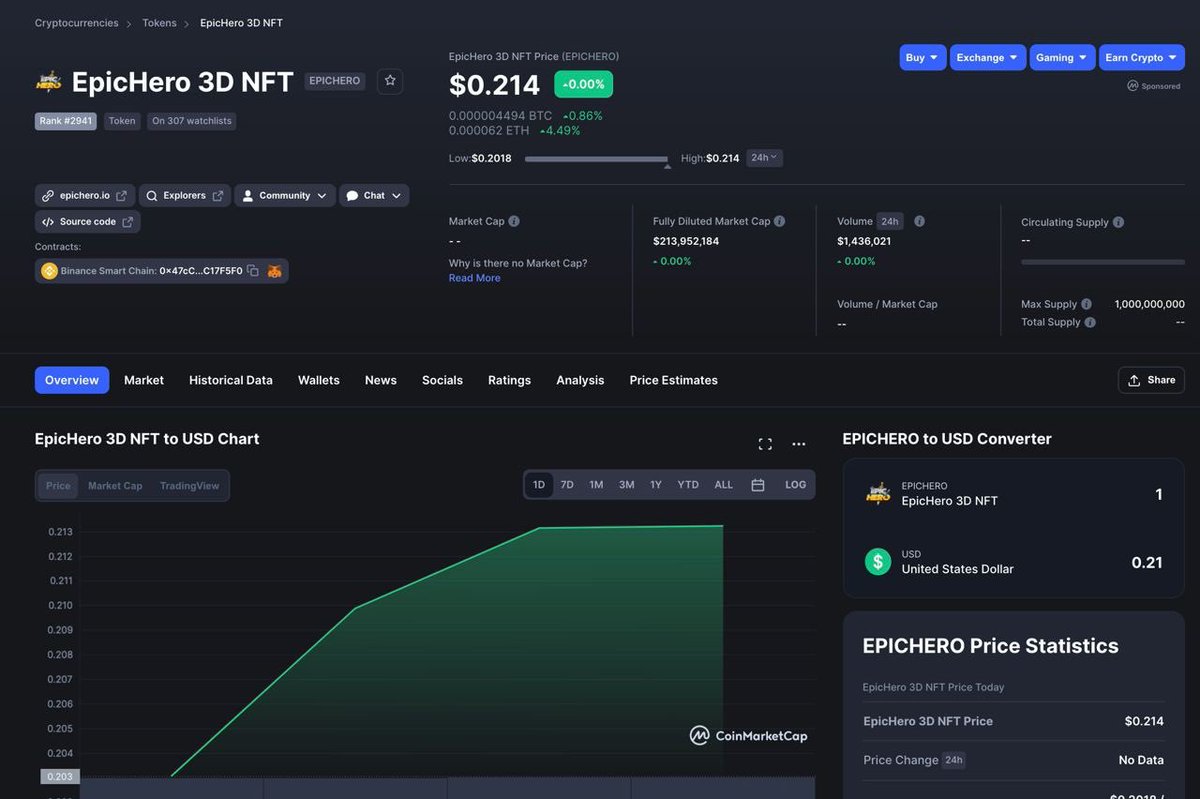1200x799 pixels.
Task: Open the Wallets tab
Action: pos(319,380)
